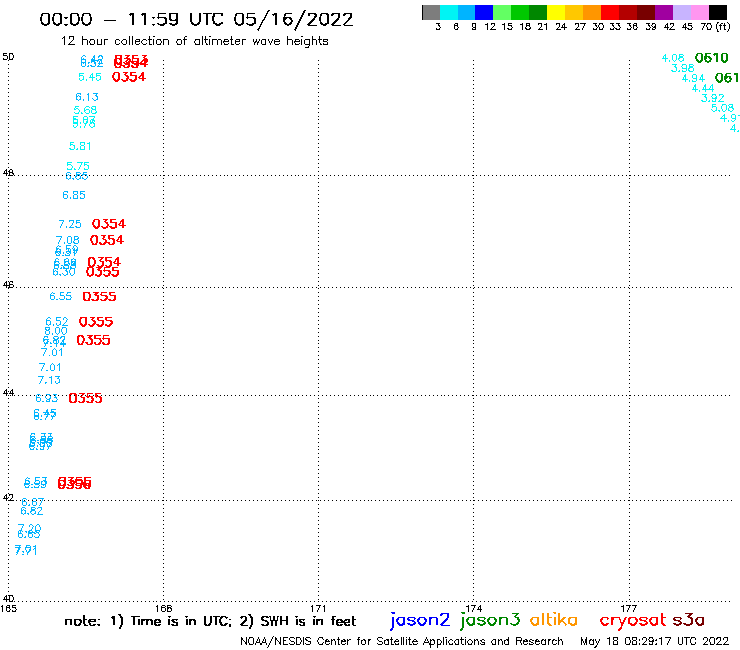
Task: Click the wave height value 4.08
Action: coord(673,58)
